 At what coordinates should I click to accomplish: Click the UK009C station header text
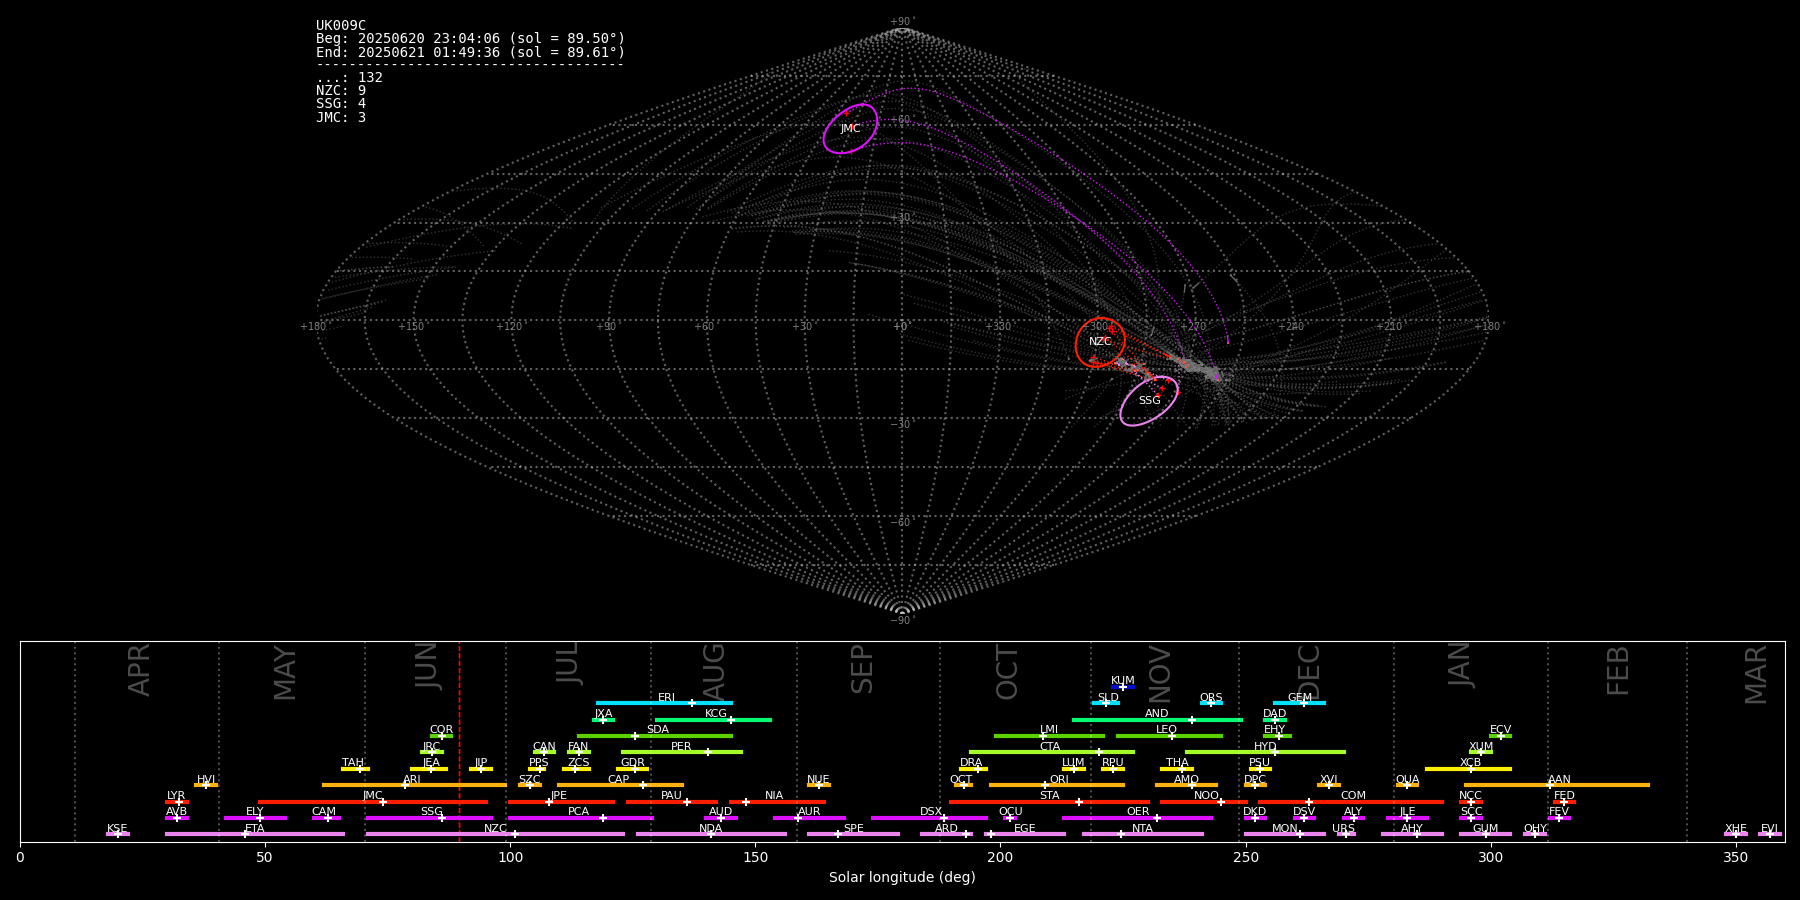(341, 26)
